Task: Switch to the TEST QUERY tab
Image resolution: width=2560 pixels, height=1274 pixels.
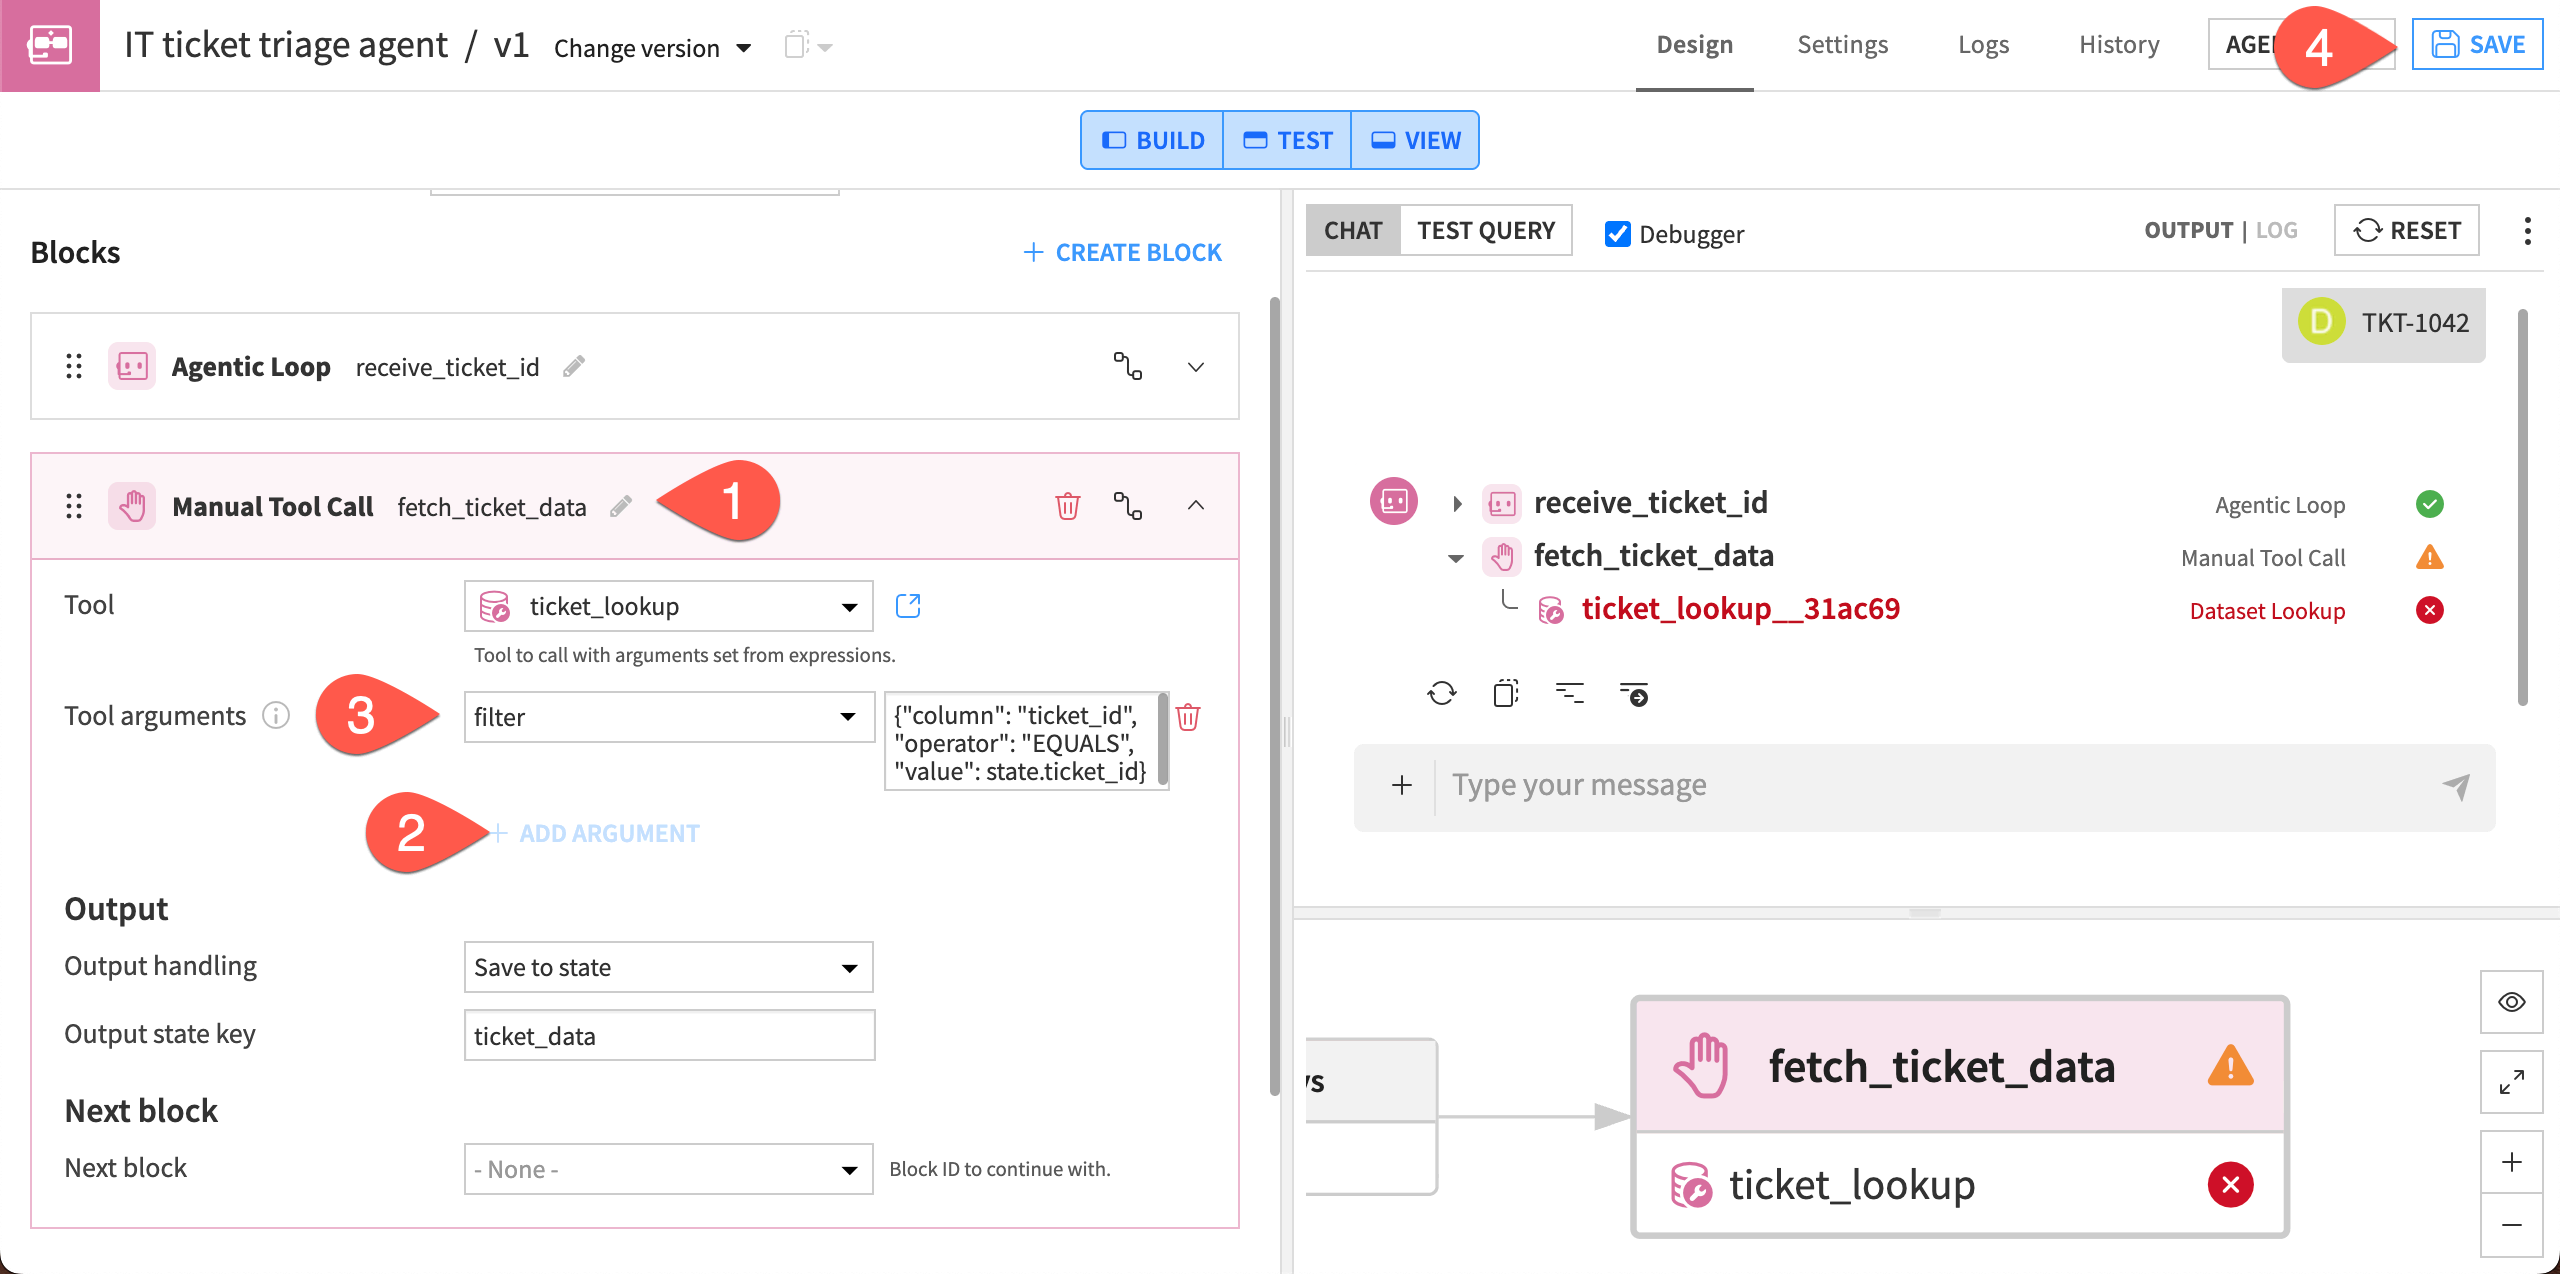Action: click(x=1486, y=231)
